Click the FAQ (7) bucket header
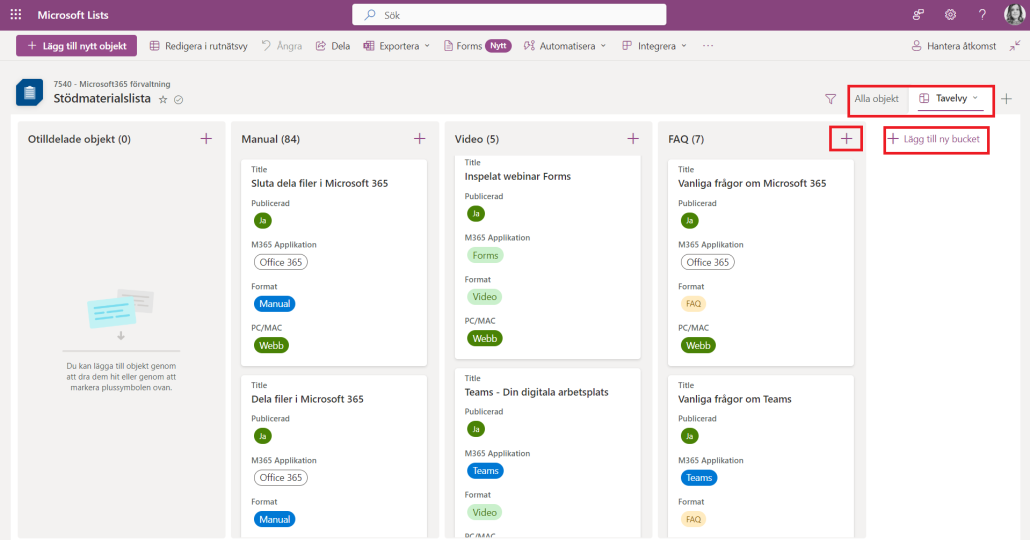Image resolution: width=1030 pixels, height=540 pixels. pyautogui.click(x=686, y=139)
